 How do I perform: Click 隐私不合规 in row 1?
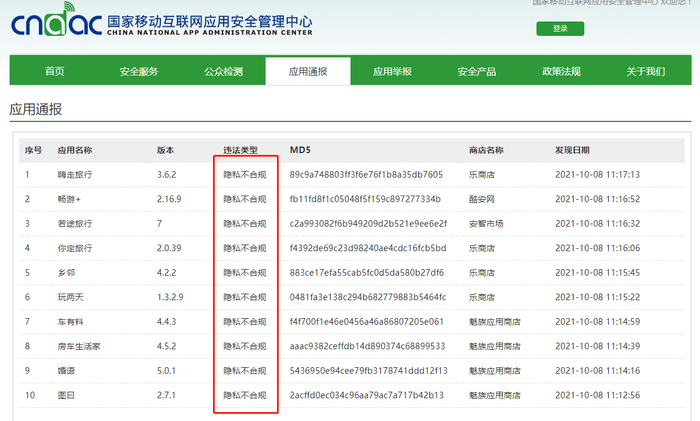pyautogui.click(x=245, y=175)
